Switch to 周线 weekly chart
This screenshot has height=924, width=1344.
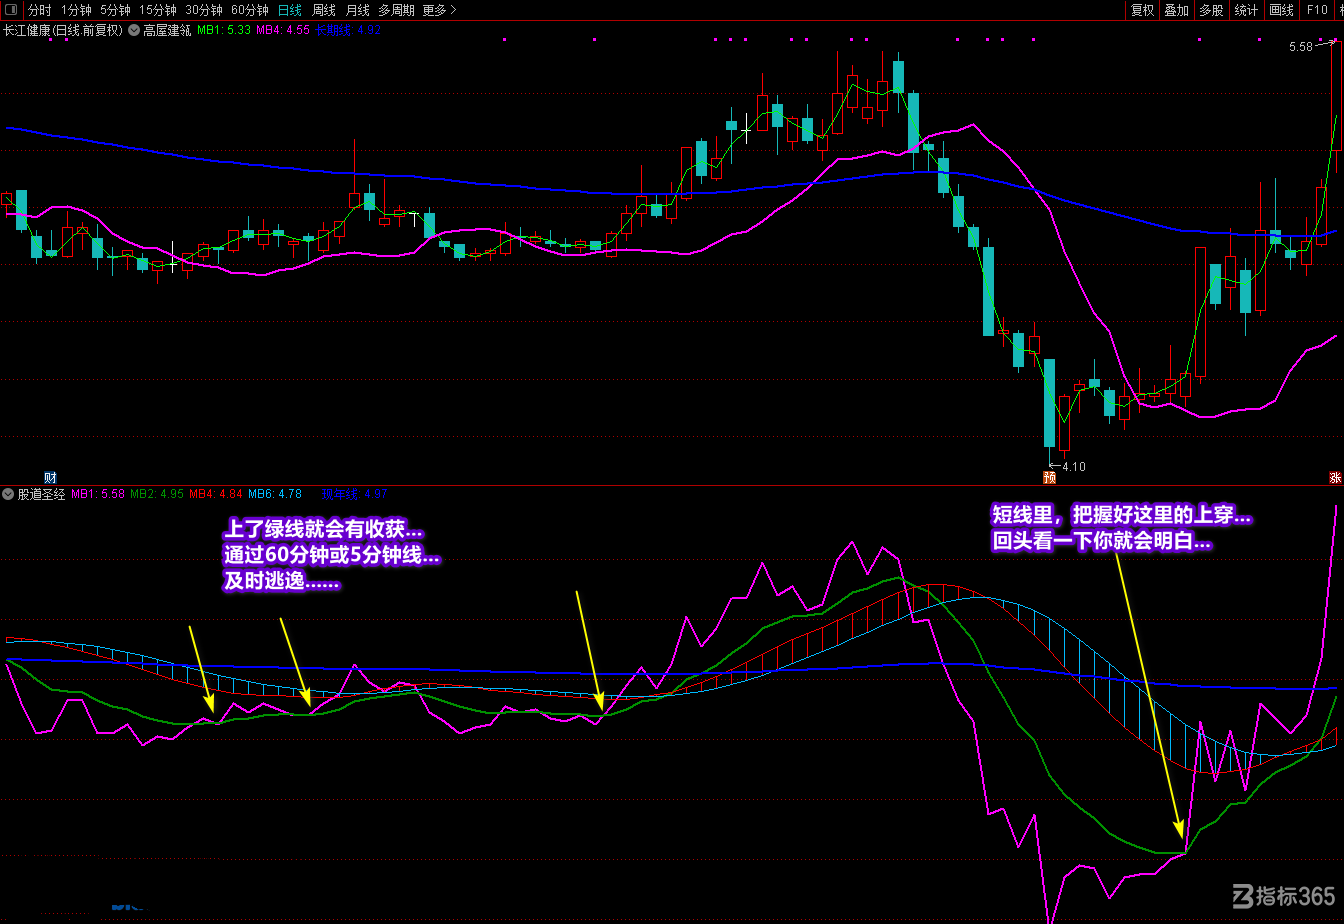tap(324, 10)
